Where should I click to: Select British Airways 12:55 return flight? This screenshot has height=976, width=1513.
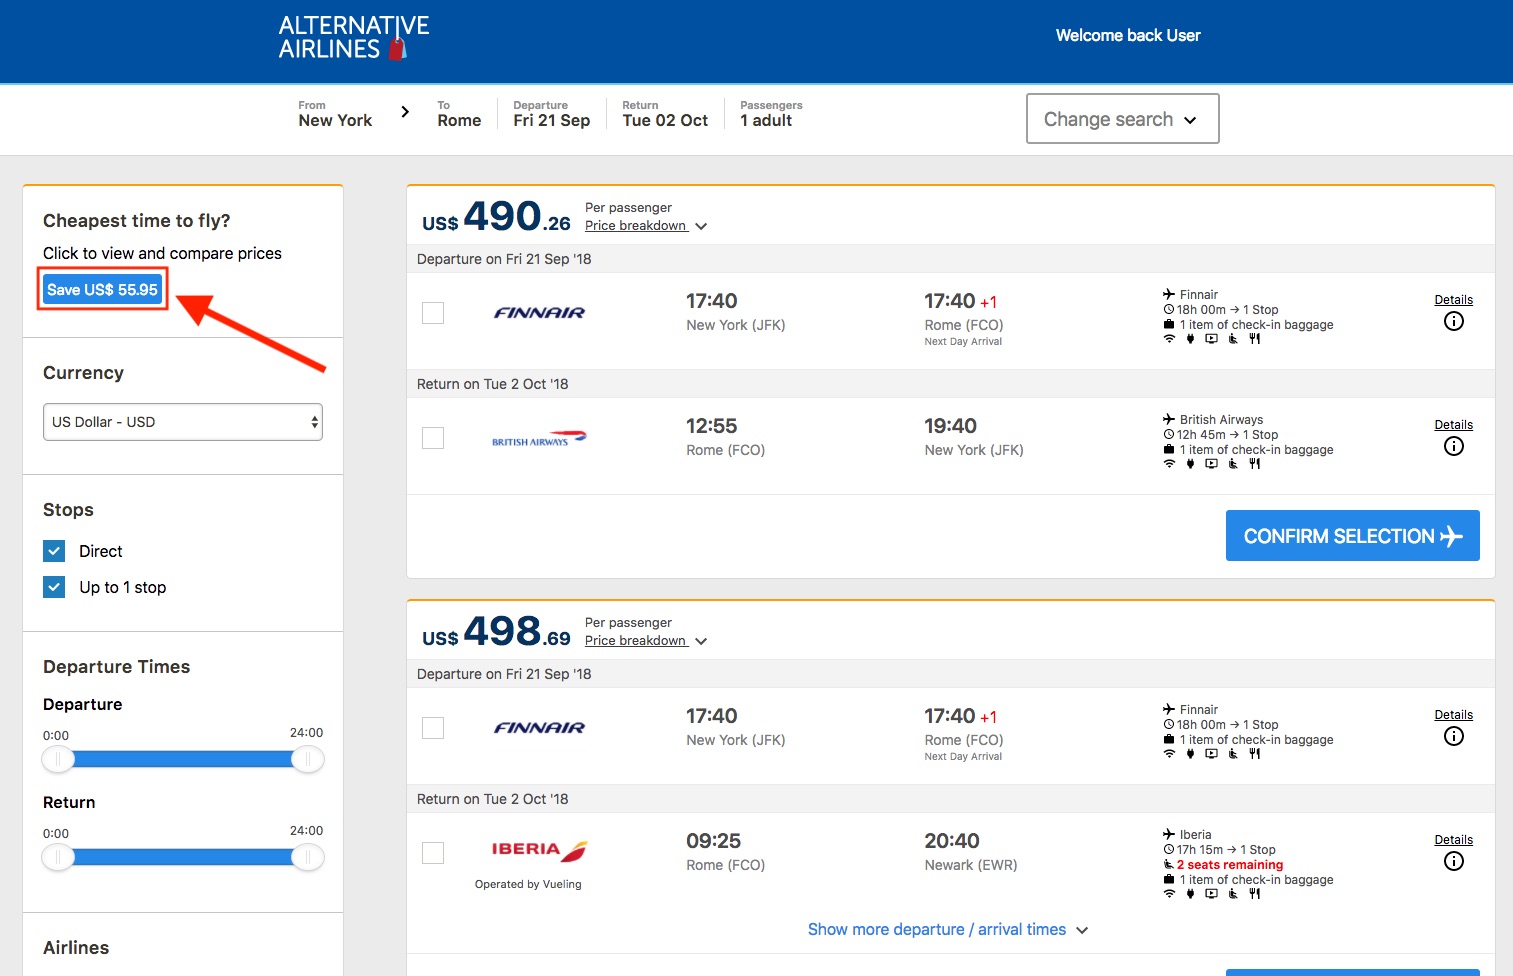(433, 438)
